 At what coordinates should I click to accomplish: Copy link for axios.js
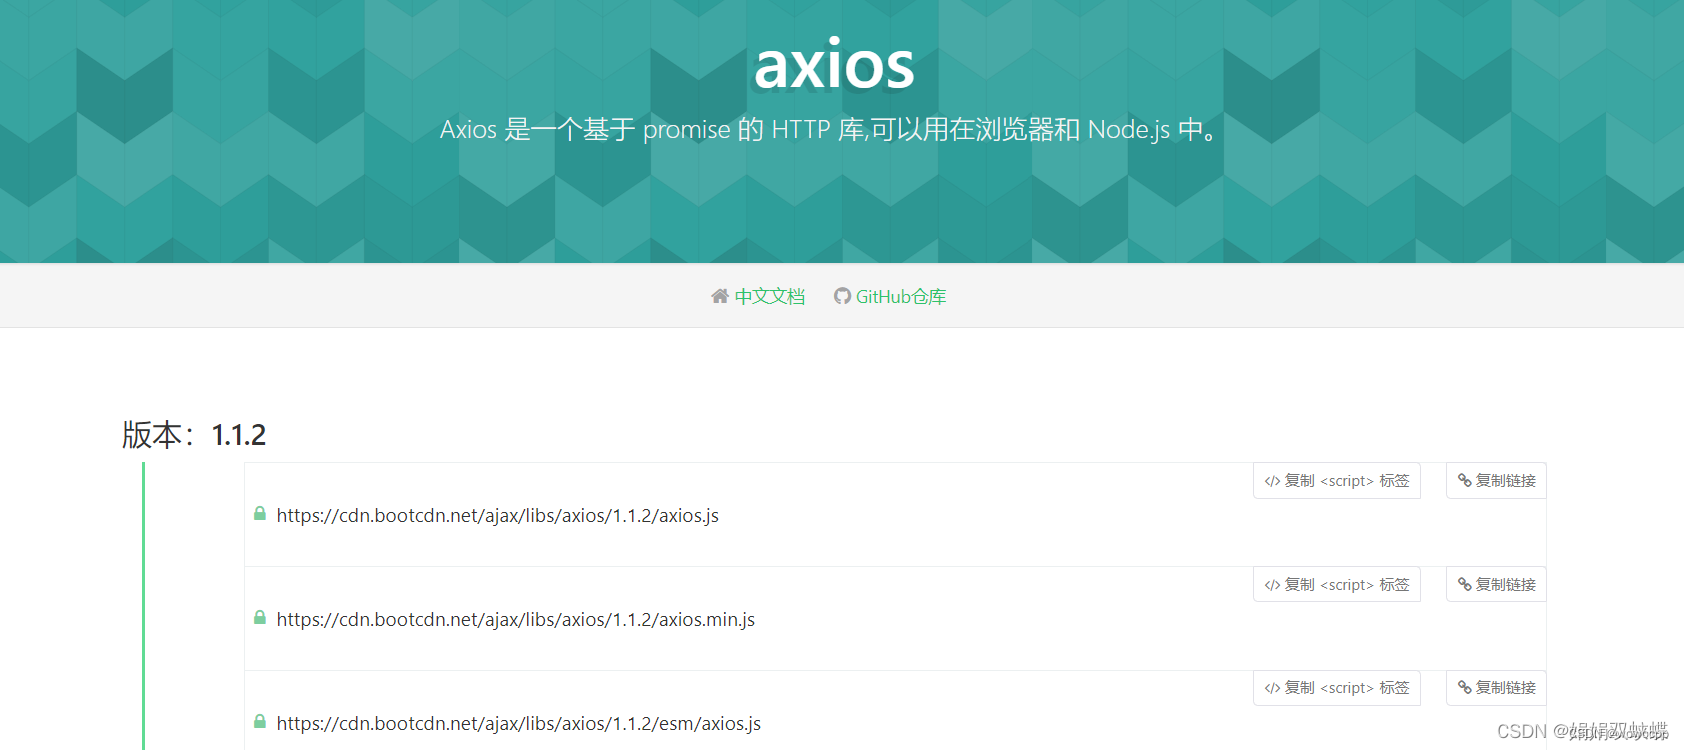click(1496, 481)
